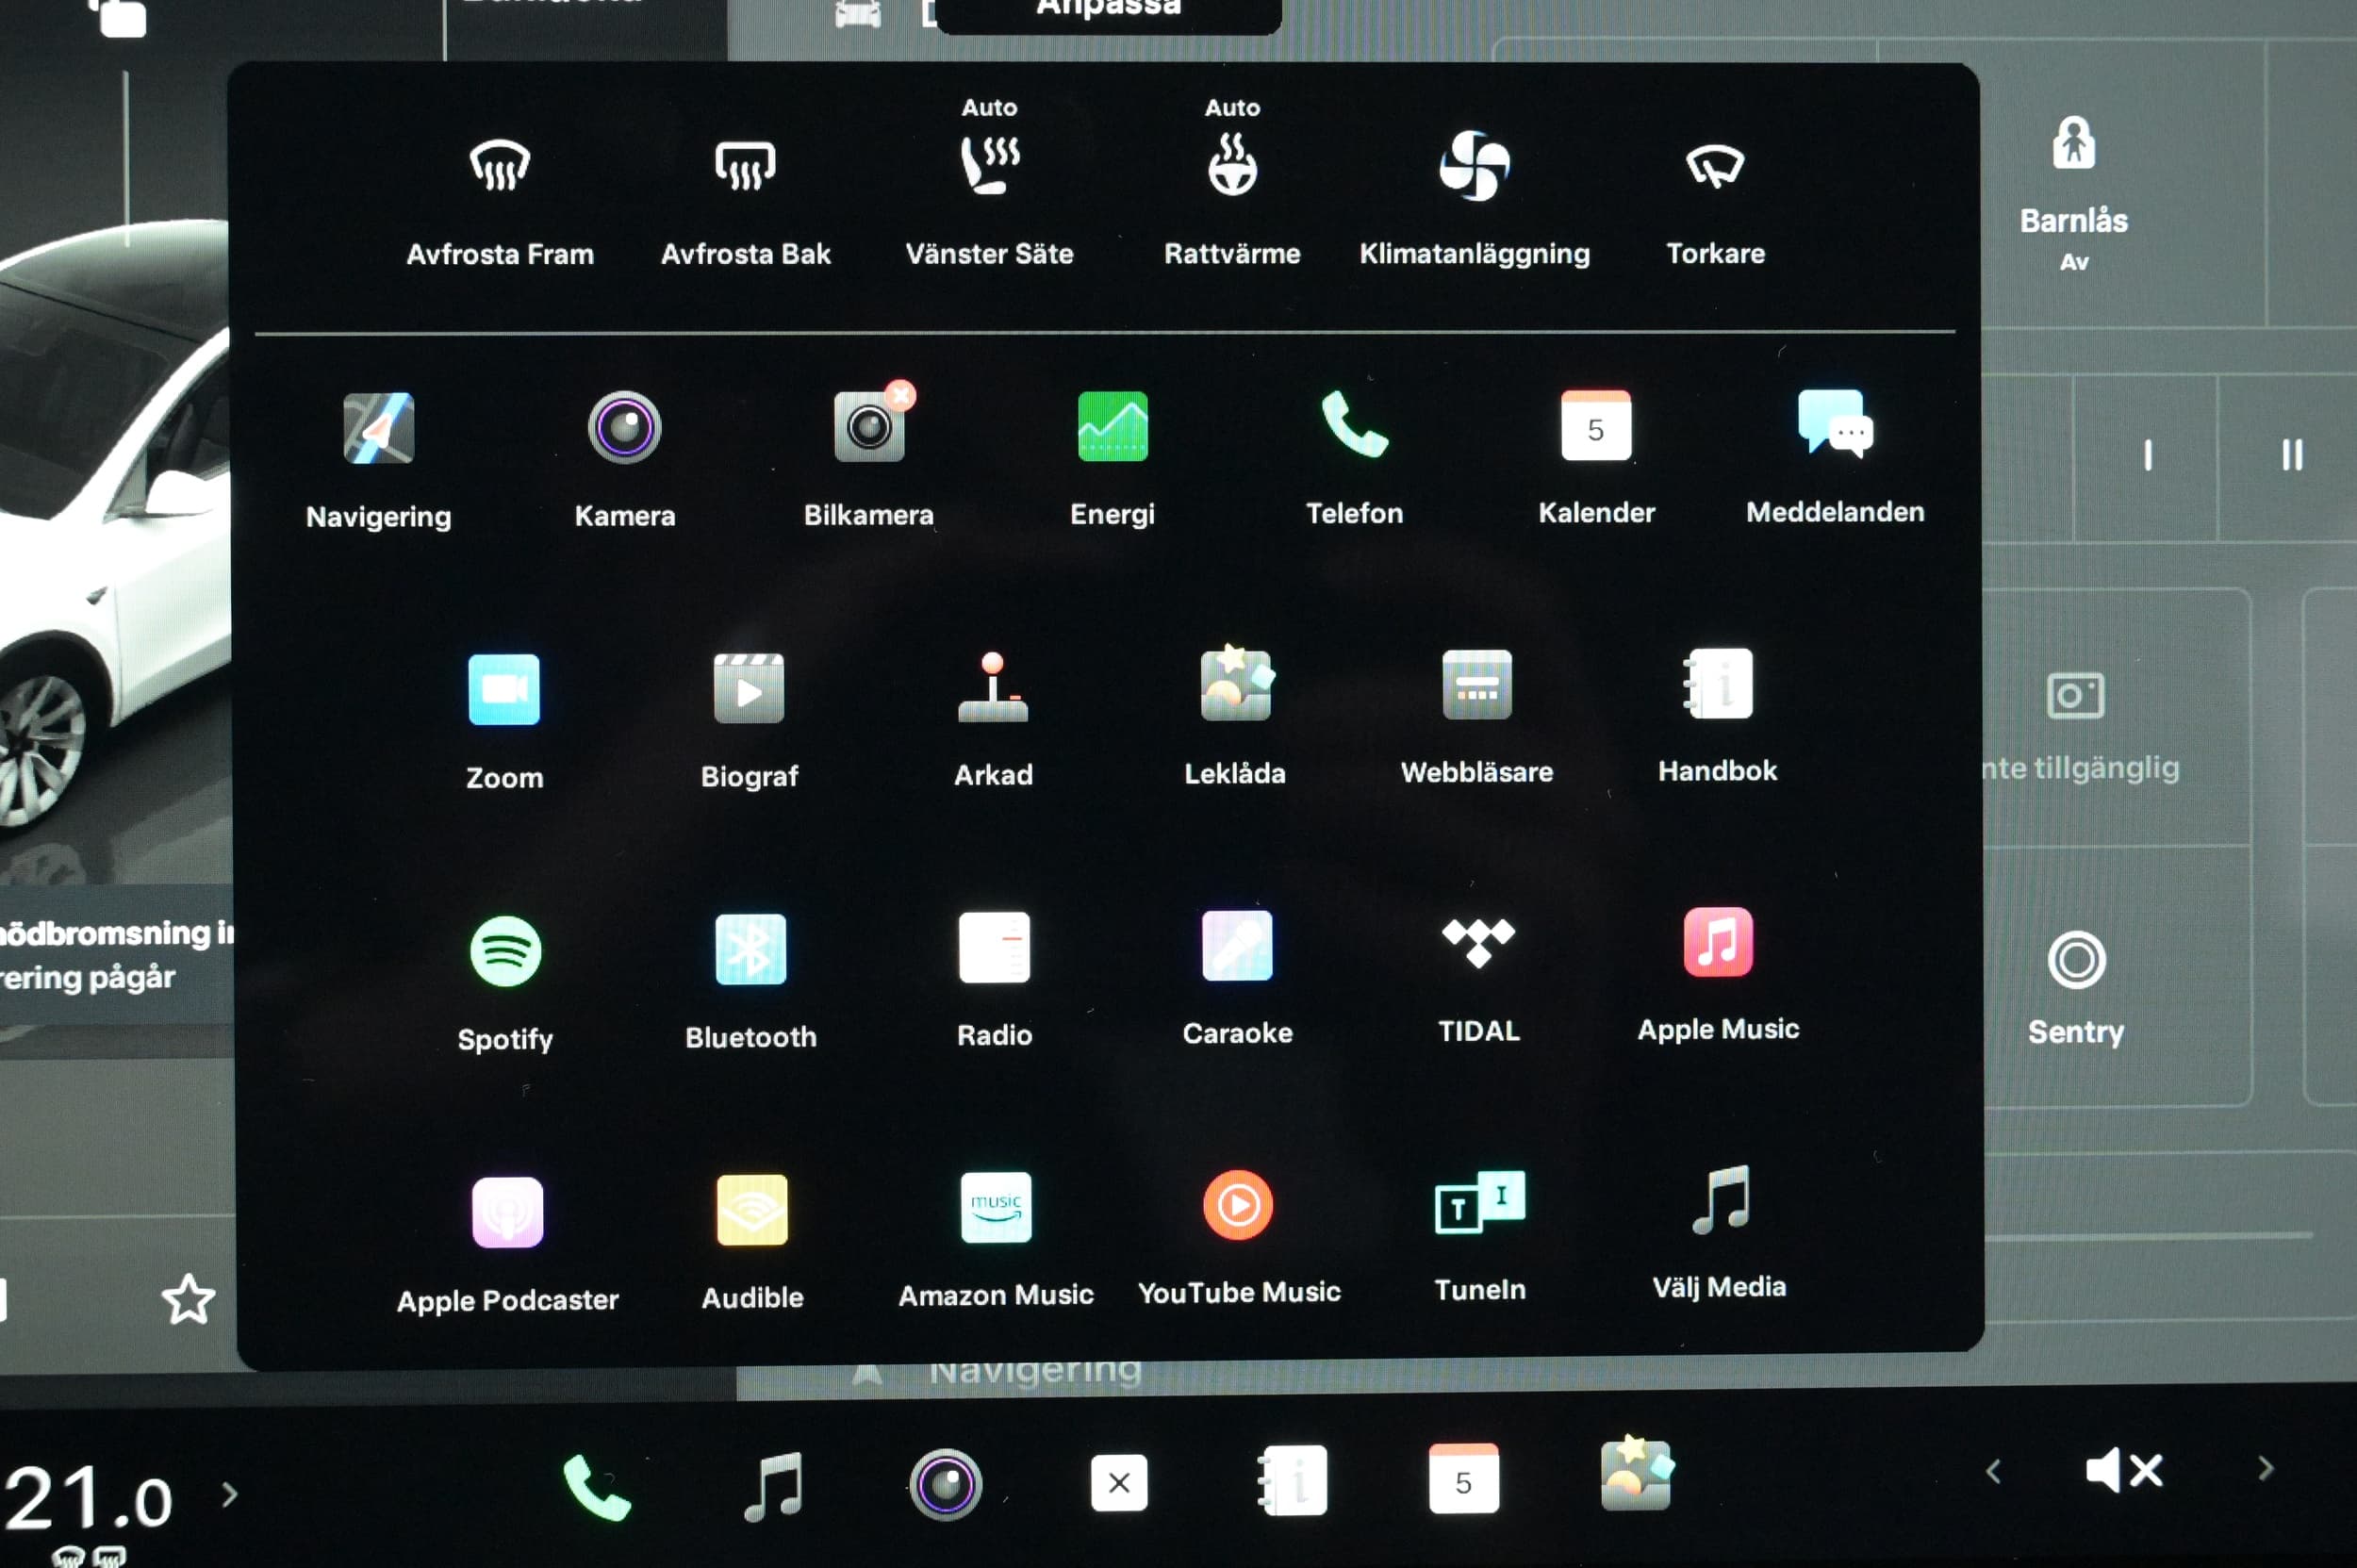Open the Telefon app
Viewport: 2357px width, 1568px height.
click(x=1354, y=457)
